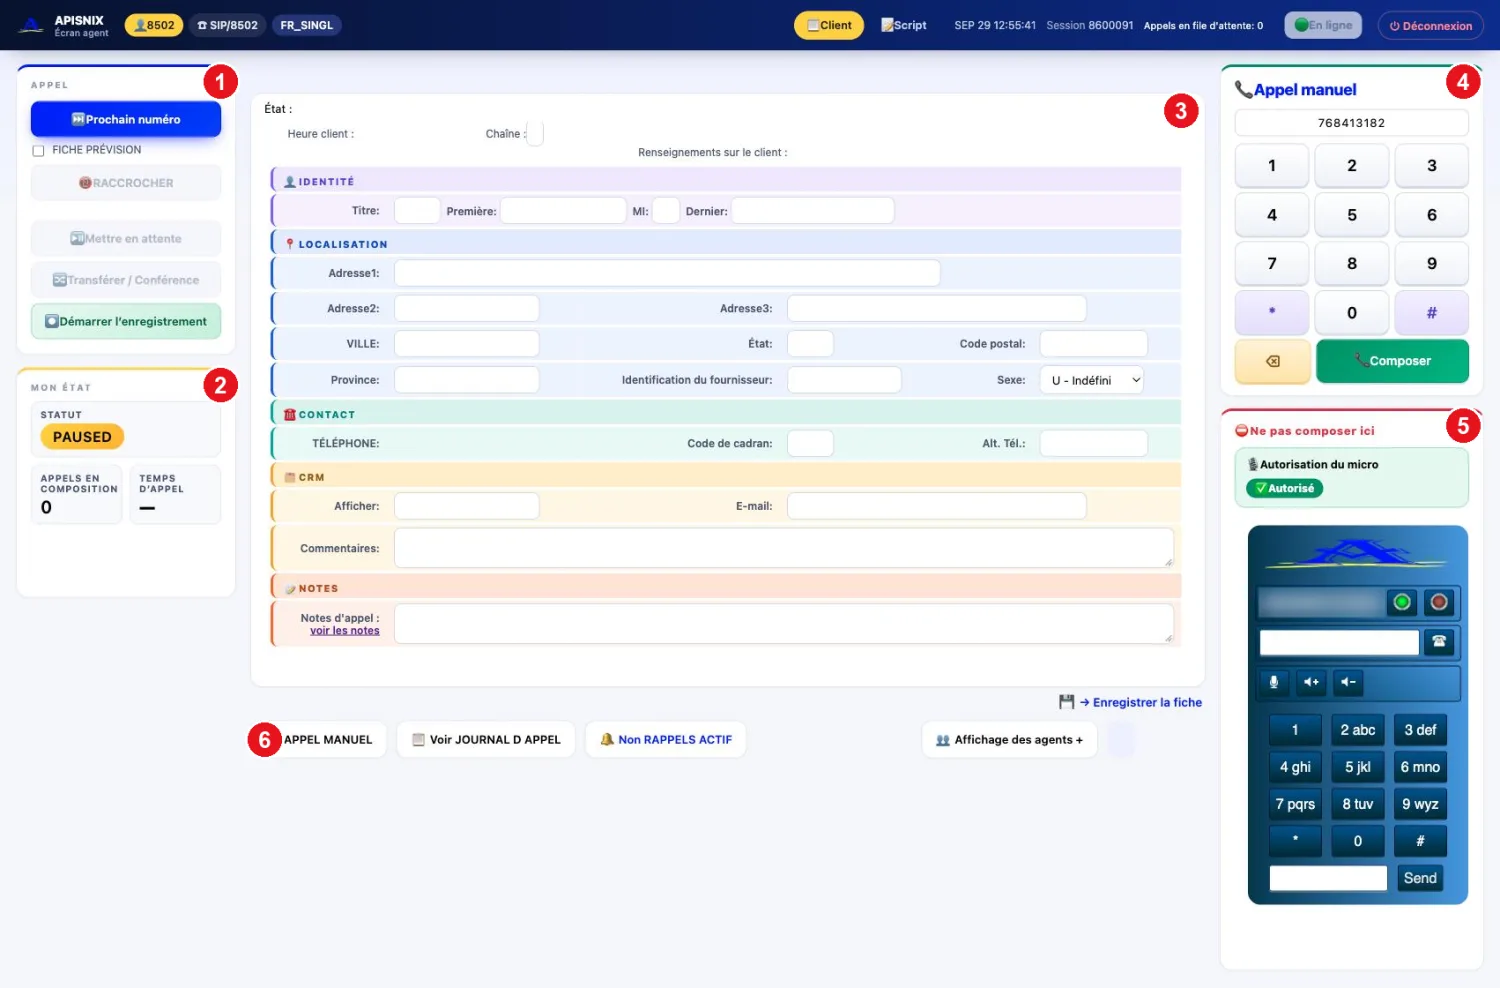Click the green Composer button
Image resolution: width=1500 pixels, height=988 pixels.
coord(1392,361)
